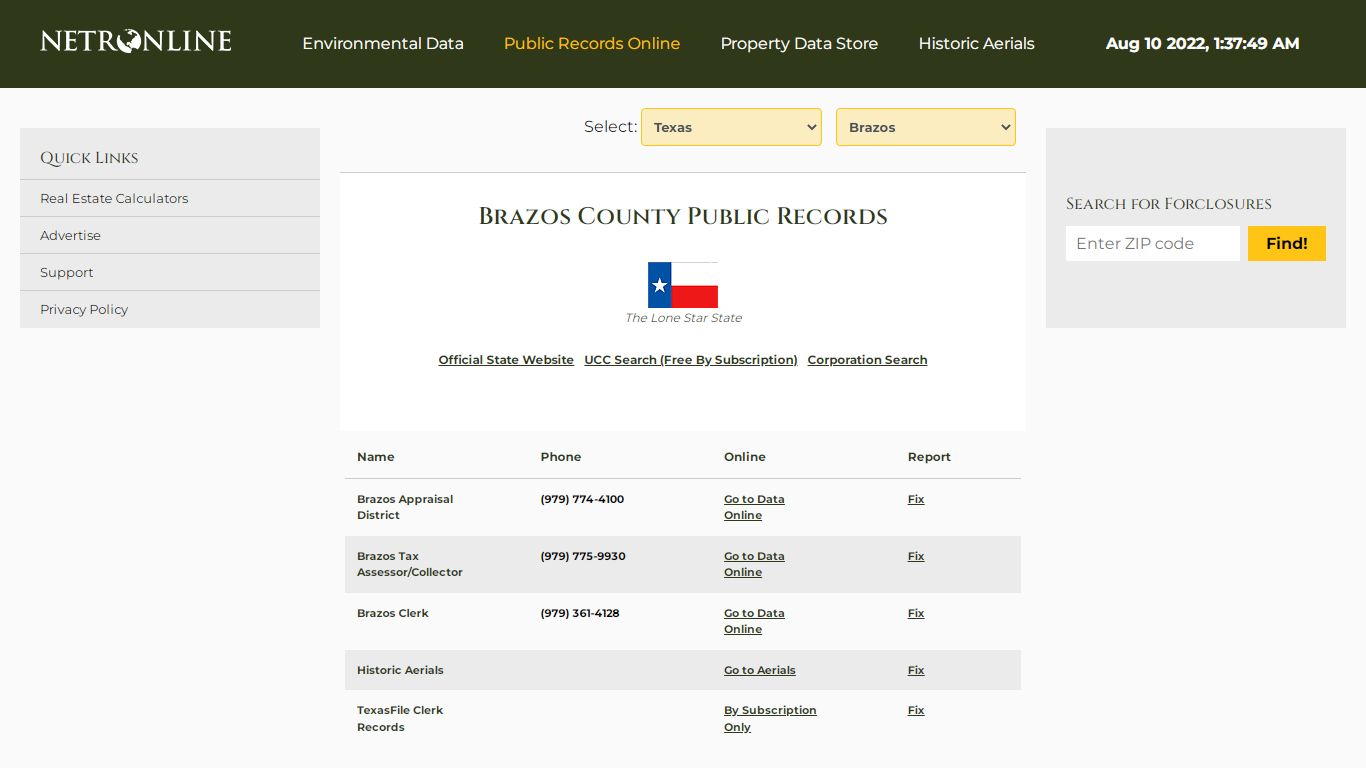1366x768 pixels.
Task: Open UCC Search (Free By Subscription)
Action: [x=691, y=360]
